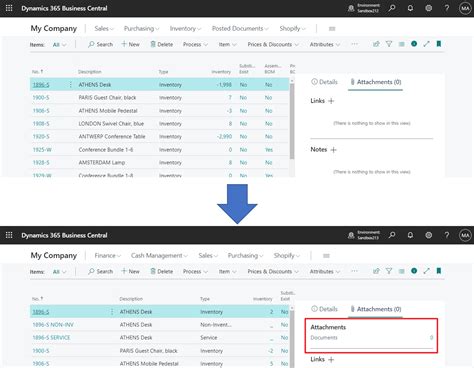
Task: Click filter funnel icon in upper screenshot
Action: [x=389, y=44]
